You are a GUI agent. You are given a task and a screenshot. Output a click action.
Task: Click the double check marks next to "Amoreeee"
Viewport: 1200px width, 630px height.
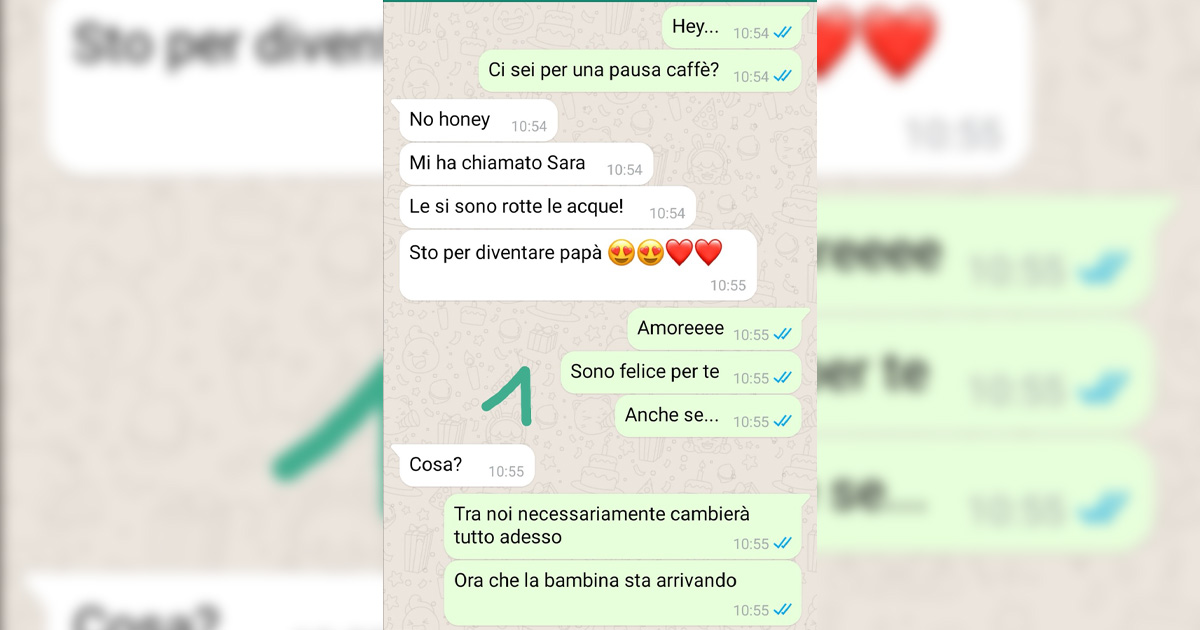783,334
